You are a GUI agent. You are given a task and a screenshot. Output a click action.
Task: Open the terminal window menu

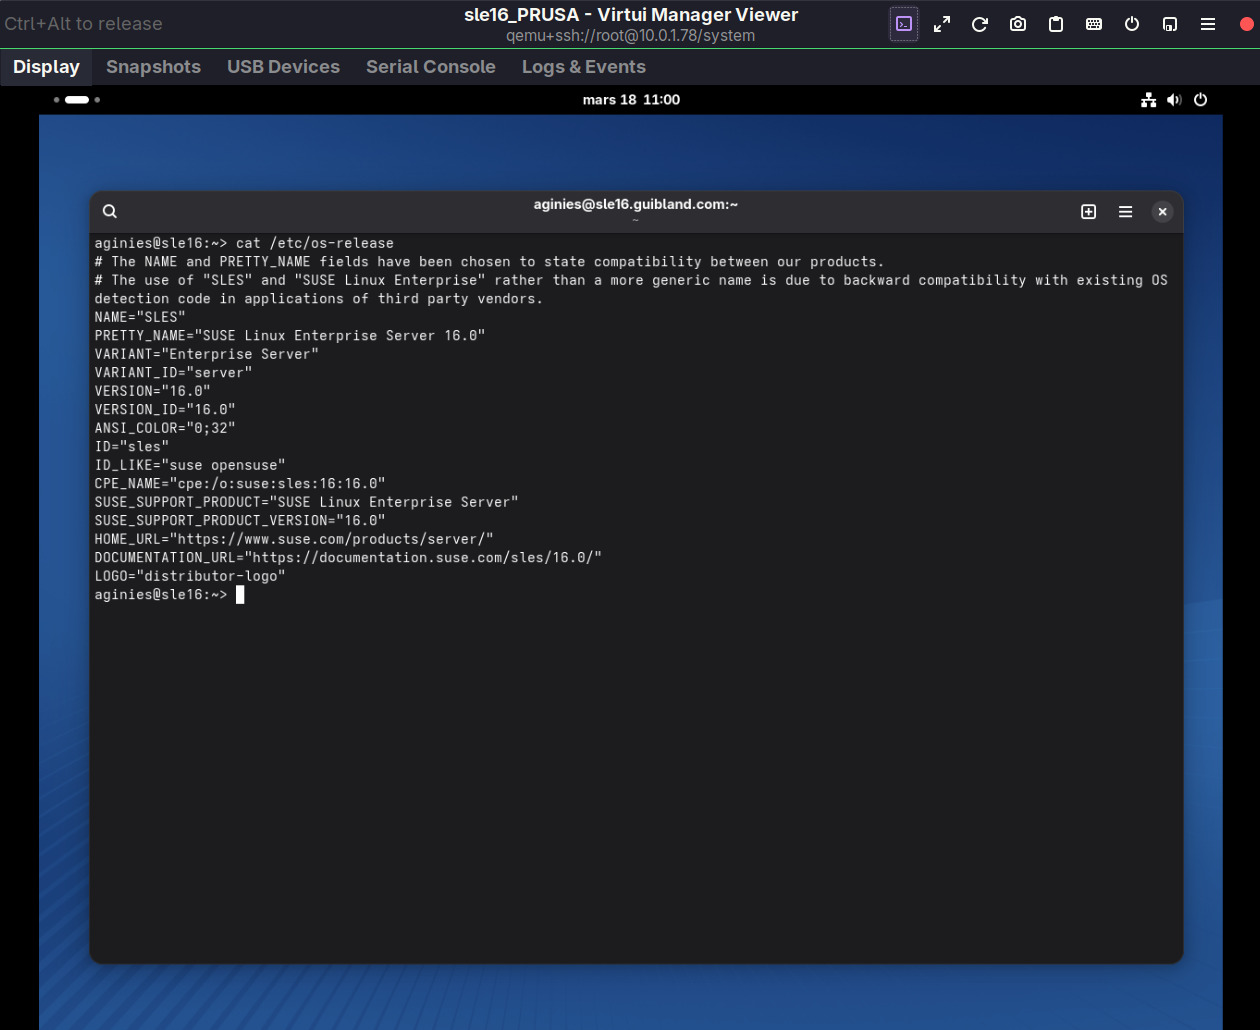1125,211
